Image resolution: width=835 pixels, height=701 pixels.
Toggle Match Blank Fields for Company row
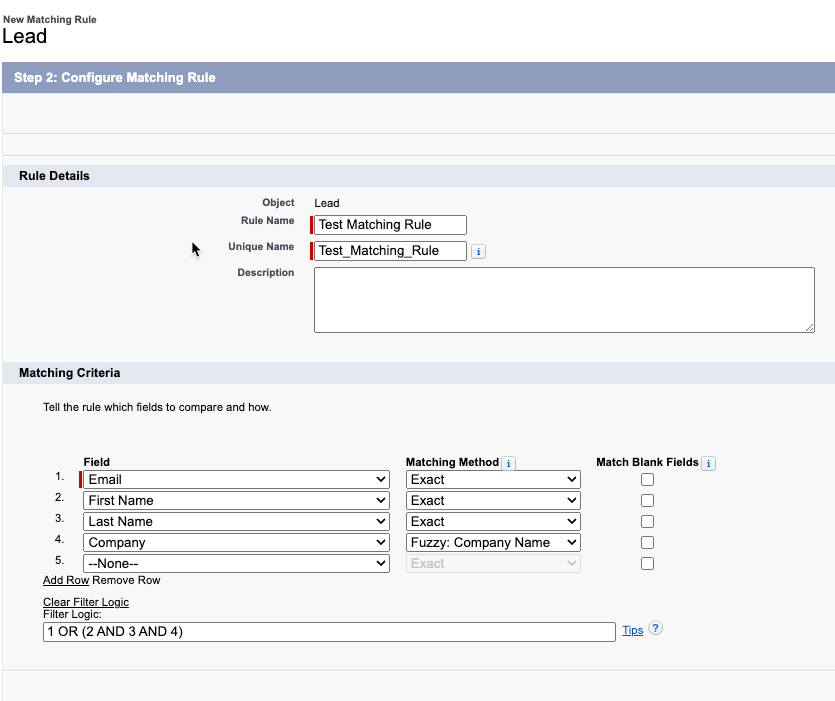[x=647, y=542]
